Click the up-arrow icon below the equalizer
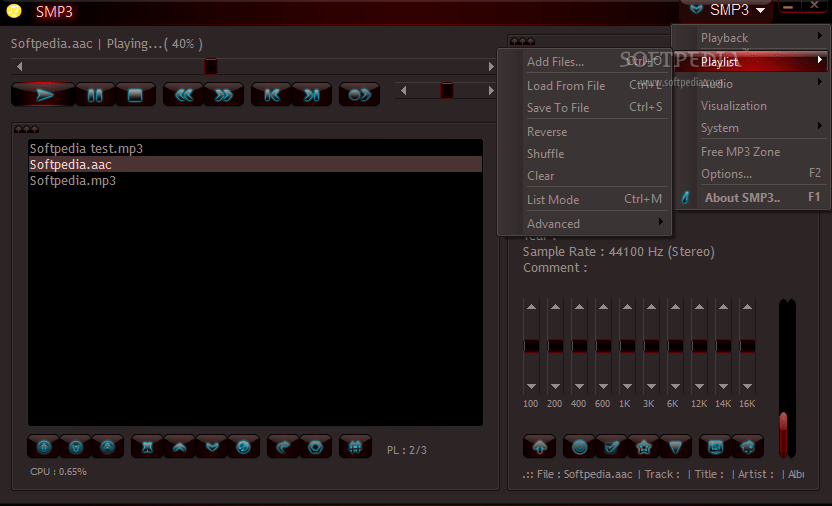This screenshot has width=832, height=506. pos(540,447)
